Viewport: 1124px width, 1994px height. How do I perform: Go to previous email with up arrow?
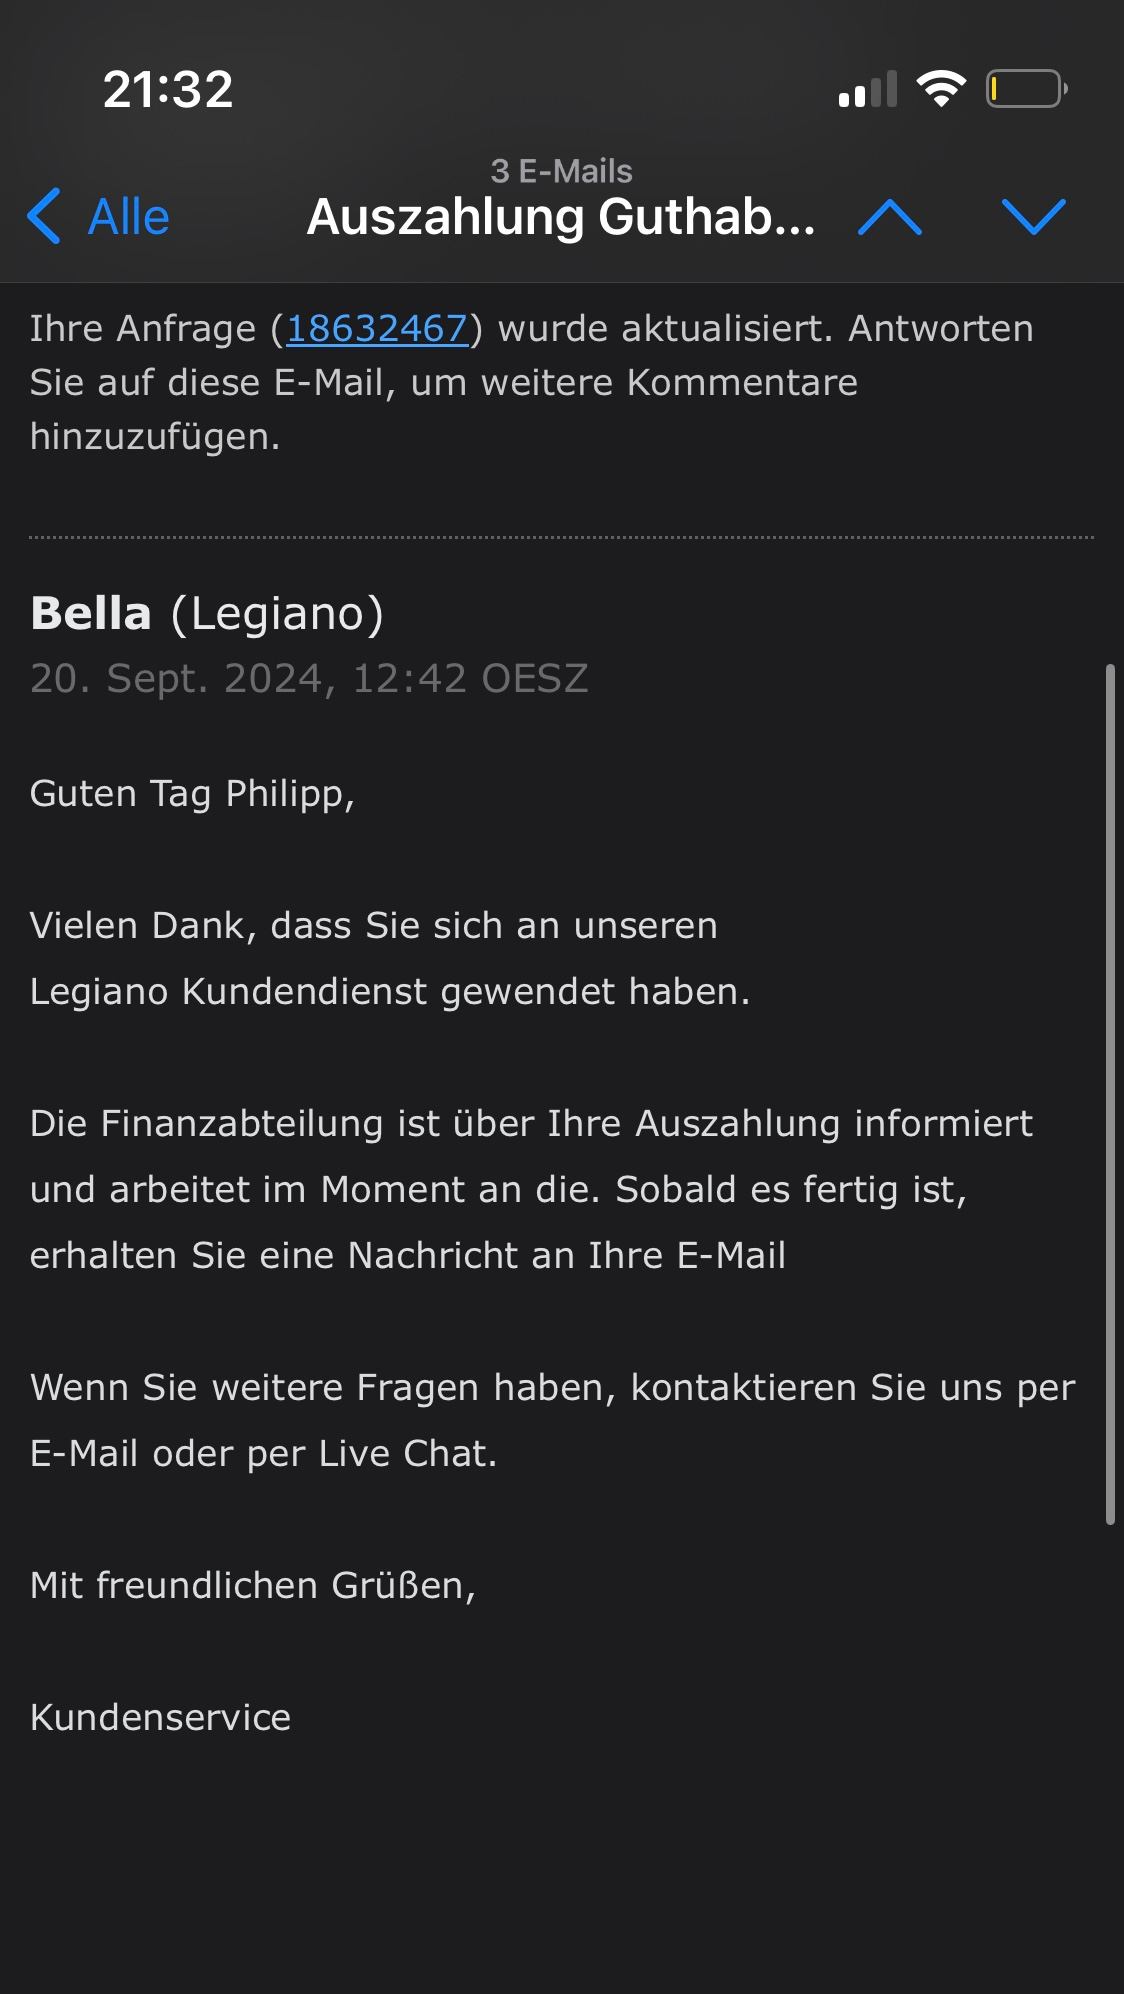pos(889,217)
